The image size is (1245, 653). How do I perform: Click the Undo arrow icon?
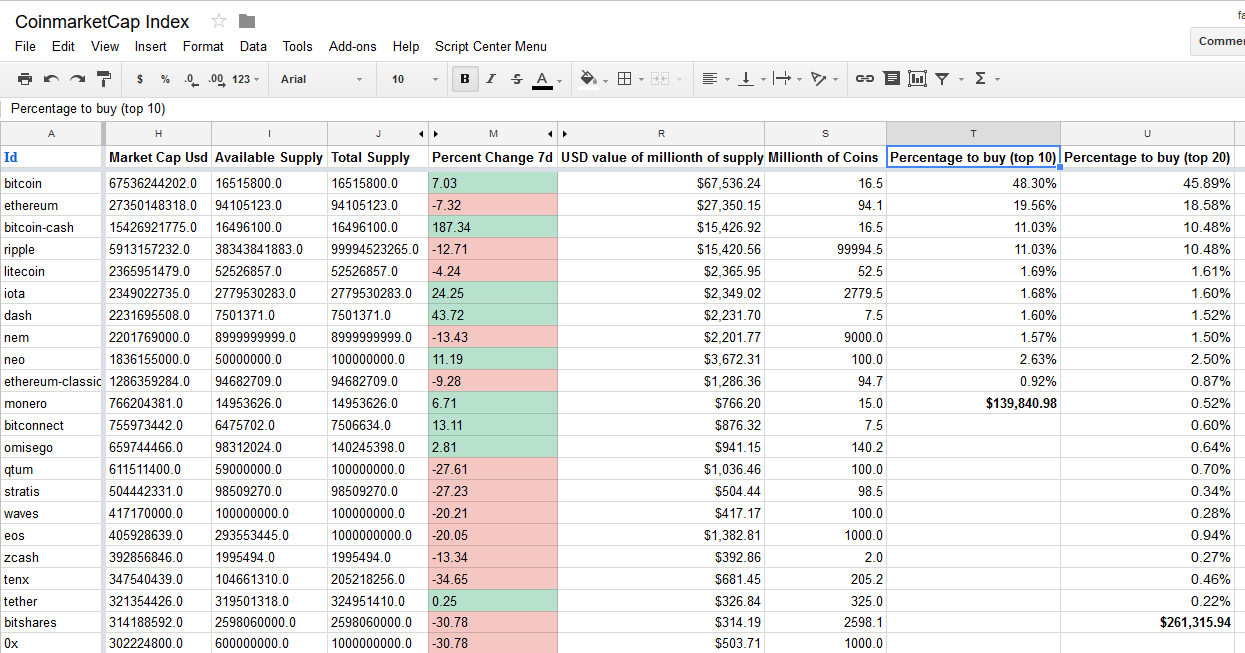51,79
